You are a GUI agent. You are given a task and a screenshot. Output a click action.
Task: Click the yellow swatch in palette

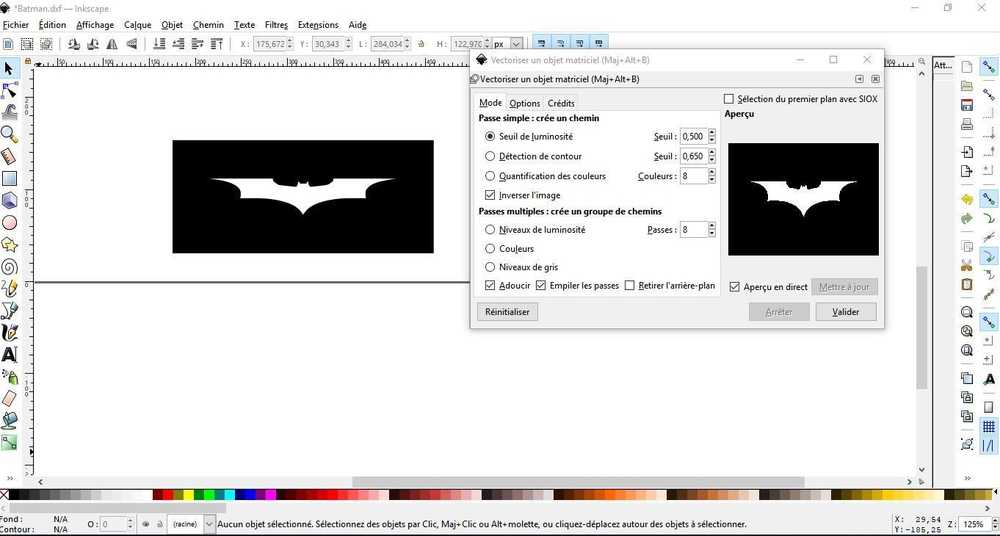tap(188, 495)
